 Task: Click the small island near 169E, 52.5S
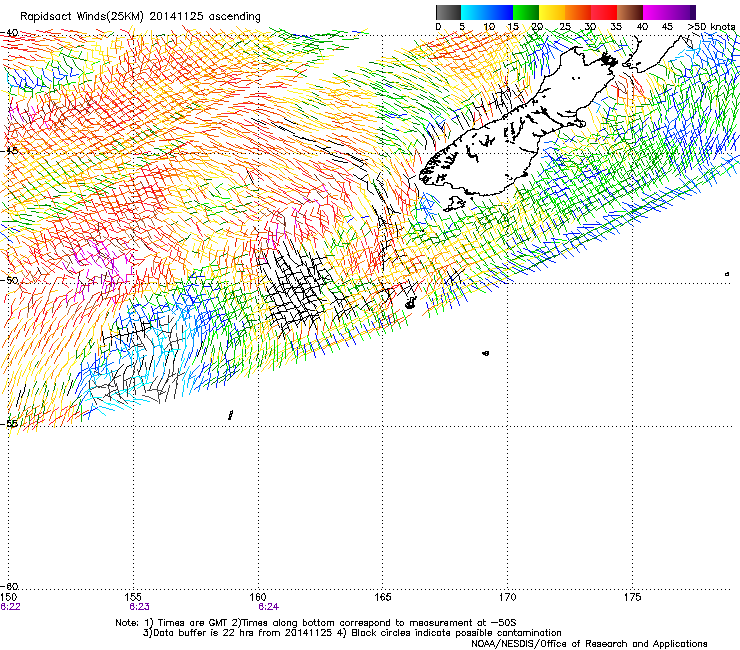coord(486,353)
